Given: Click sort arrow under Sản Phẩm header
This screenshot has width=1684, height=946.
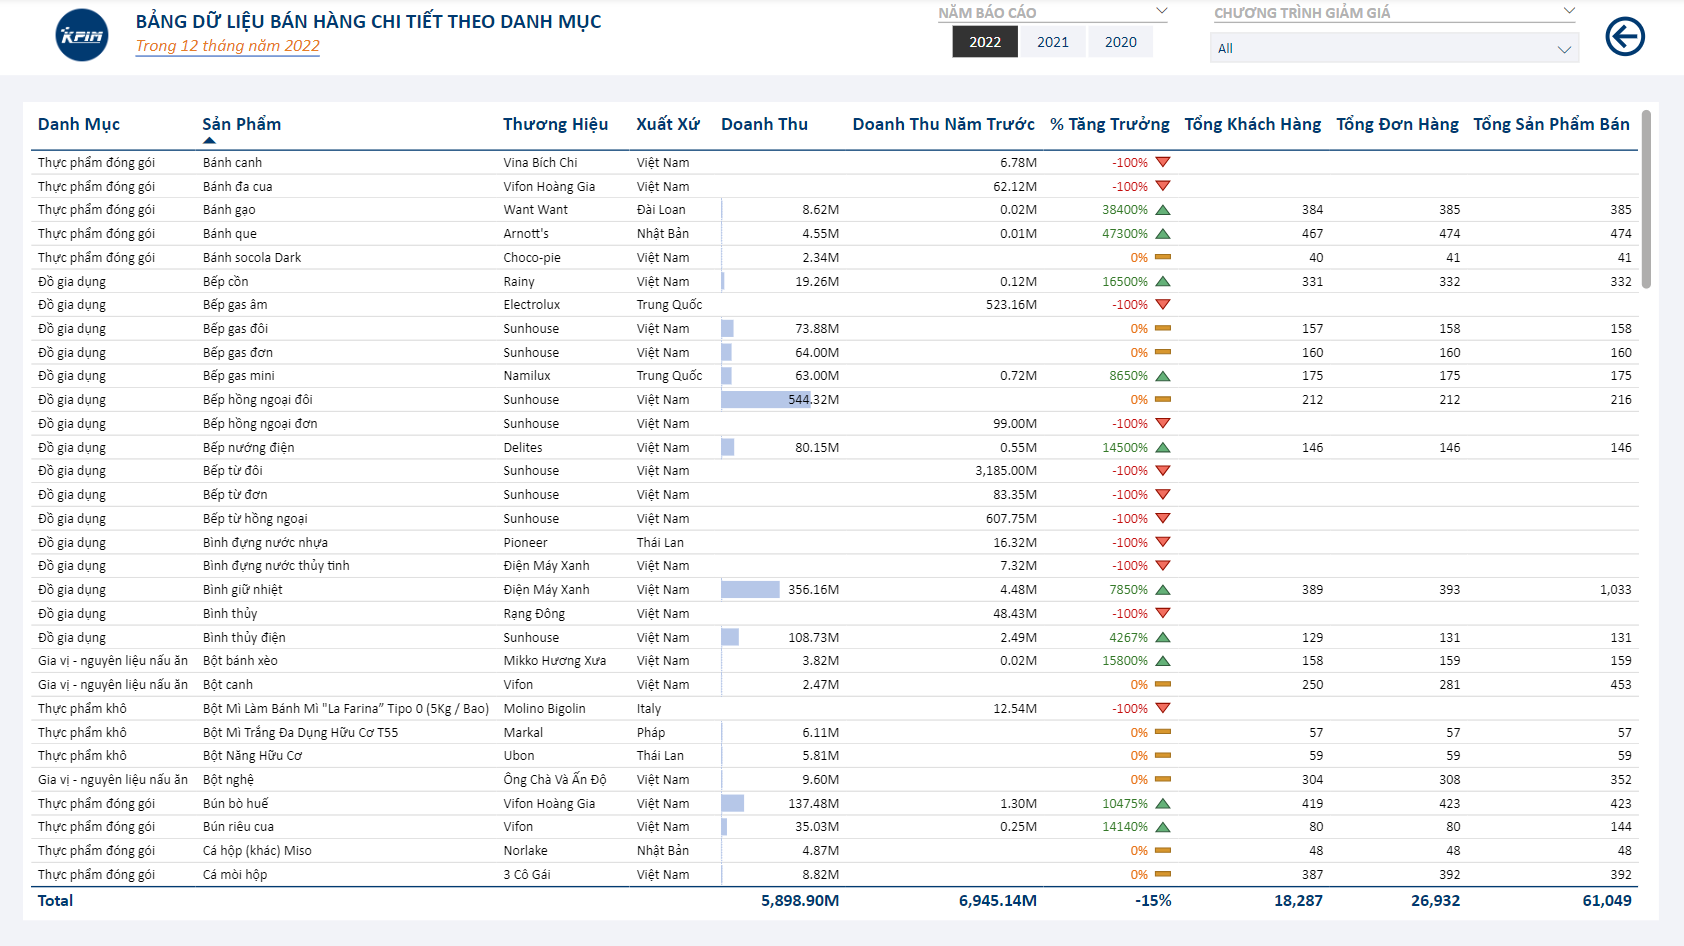Looking at the screenshot, I should (209, 141).
